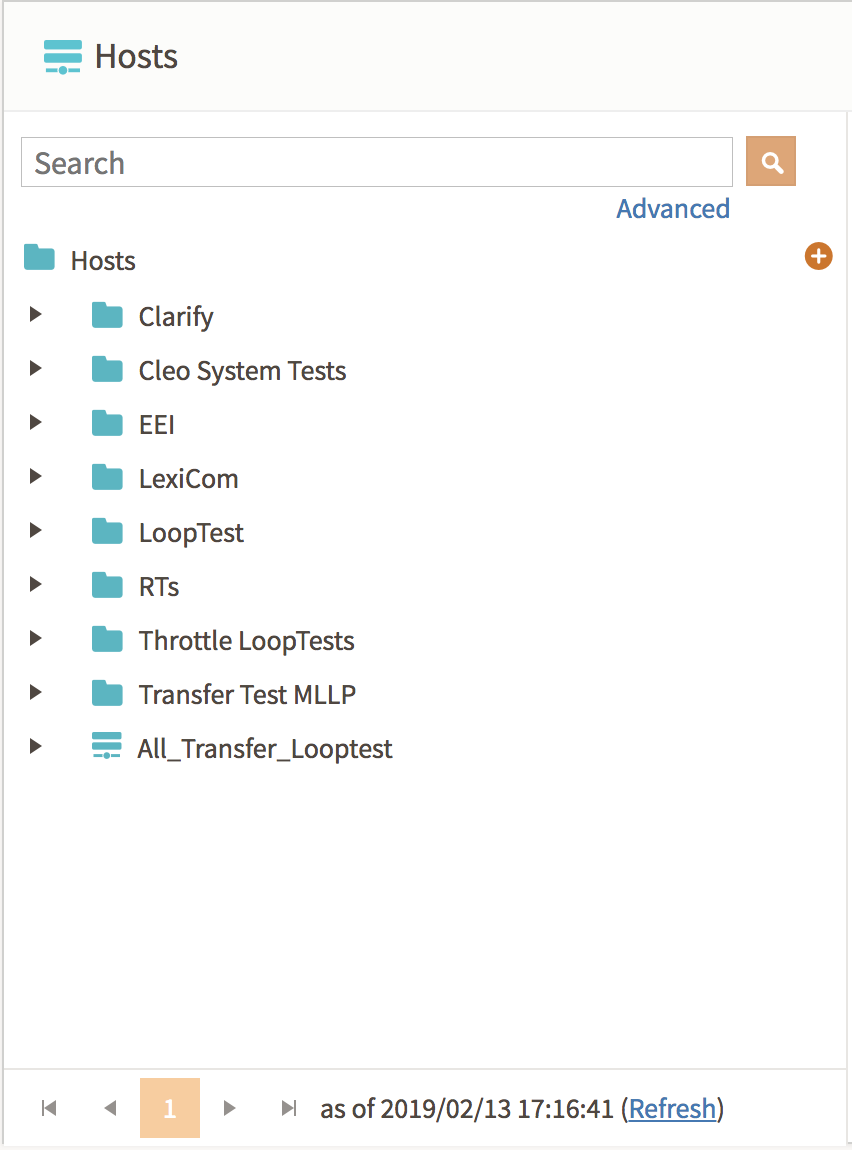Click the Hosts header server icon
The height and width of the screenshot is (1150, 852).
[63, 57]
